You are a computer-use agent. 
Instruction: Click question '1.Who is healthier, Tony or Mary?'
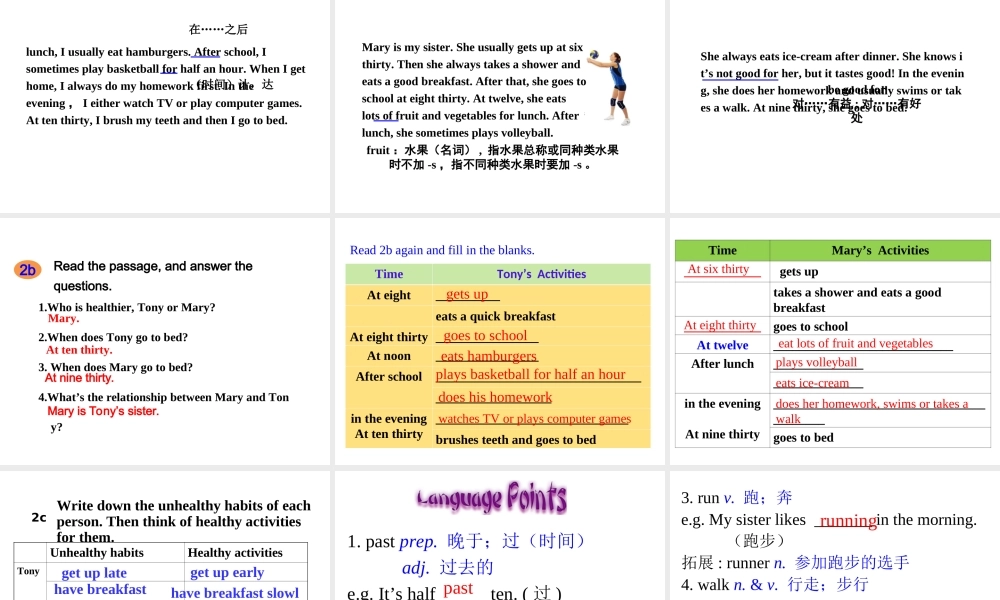[x=127, y=307]
